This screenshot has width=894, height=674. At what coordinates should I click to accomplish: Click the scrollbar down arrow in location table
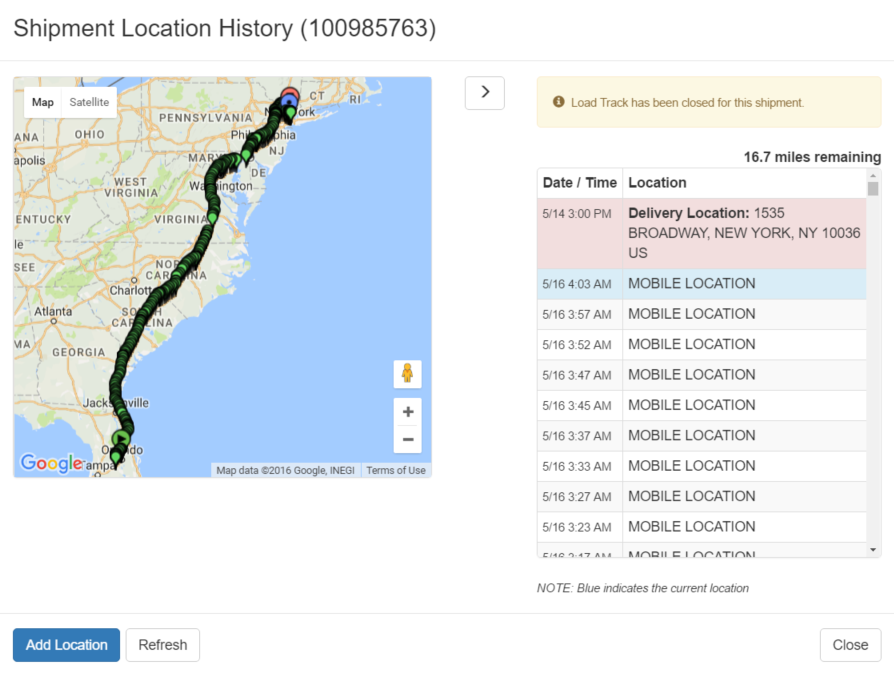873,550
